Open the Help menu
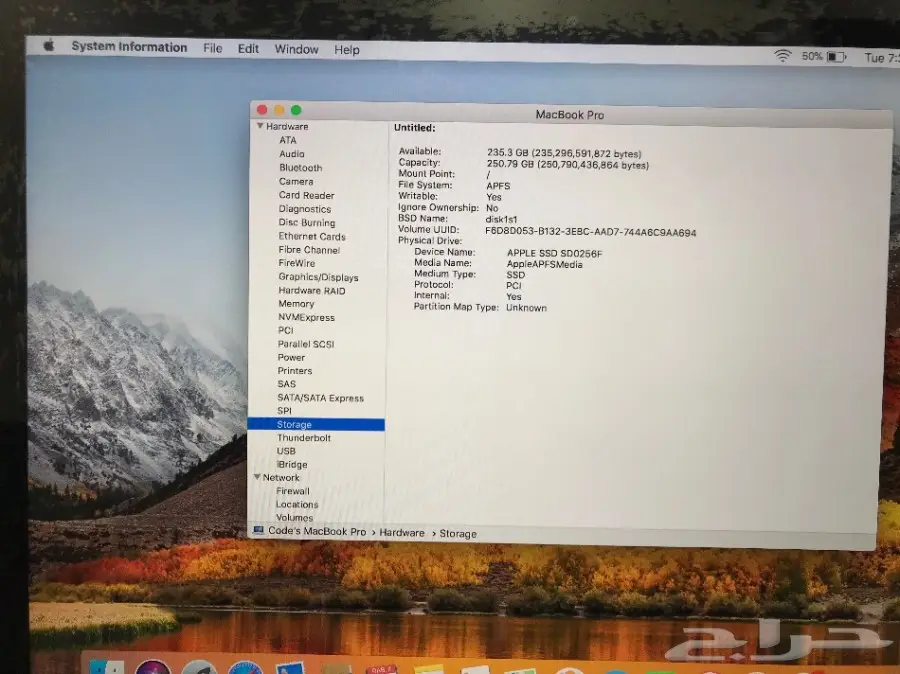 point(347,50)
